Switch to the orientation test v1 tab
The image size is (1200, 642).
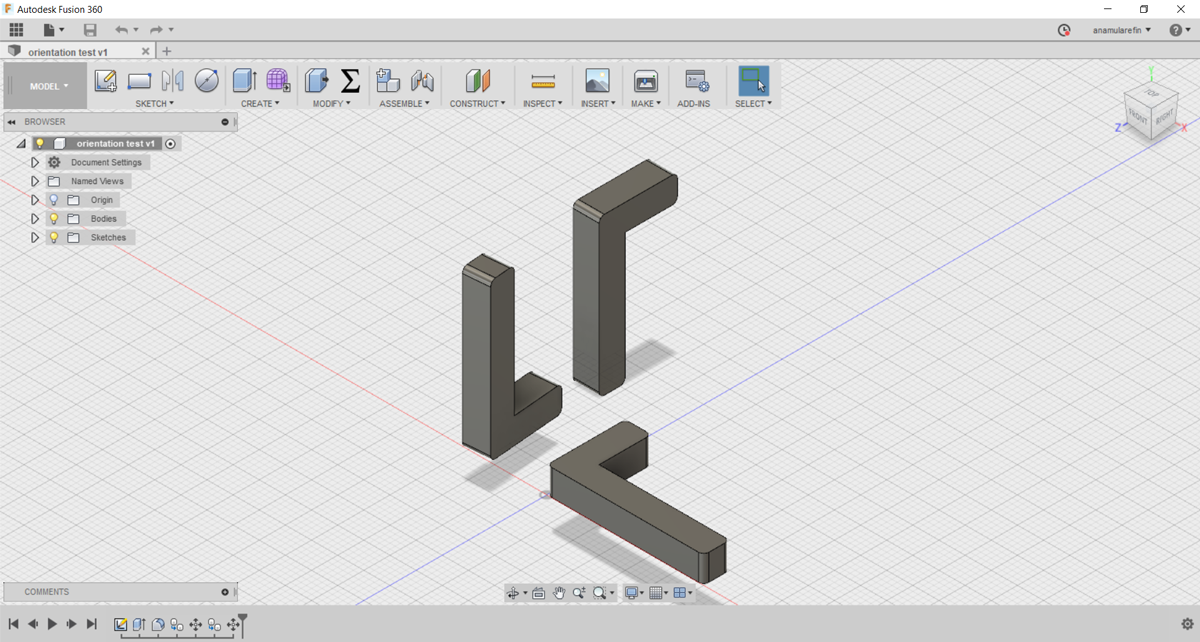pyautogui.click(x=68, y=51)
